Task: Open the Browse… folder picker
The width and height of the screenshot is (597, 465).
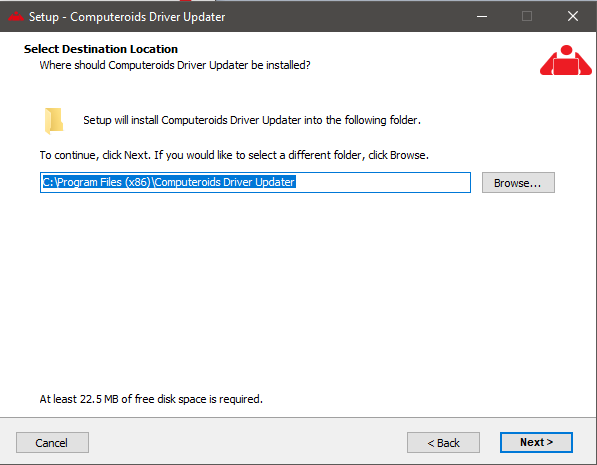Action: pyautogui.click(x=518, y=183)
